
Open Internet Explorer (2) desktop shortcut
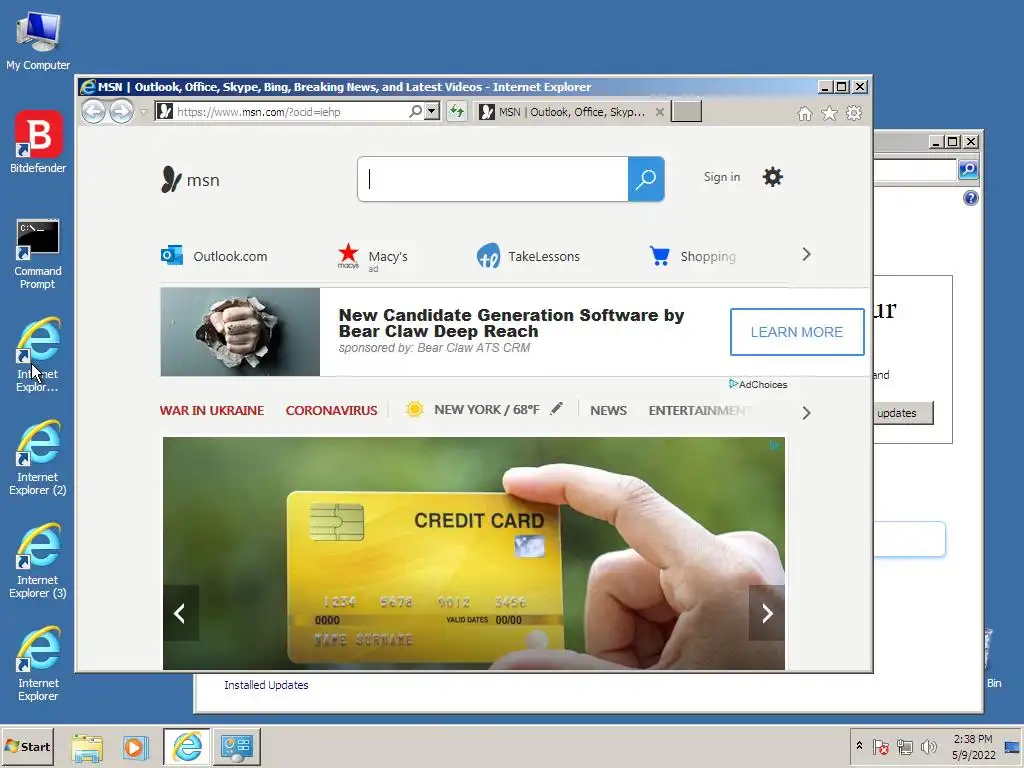(x=38, y=458)
